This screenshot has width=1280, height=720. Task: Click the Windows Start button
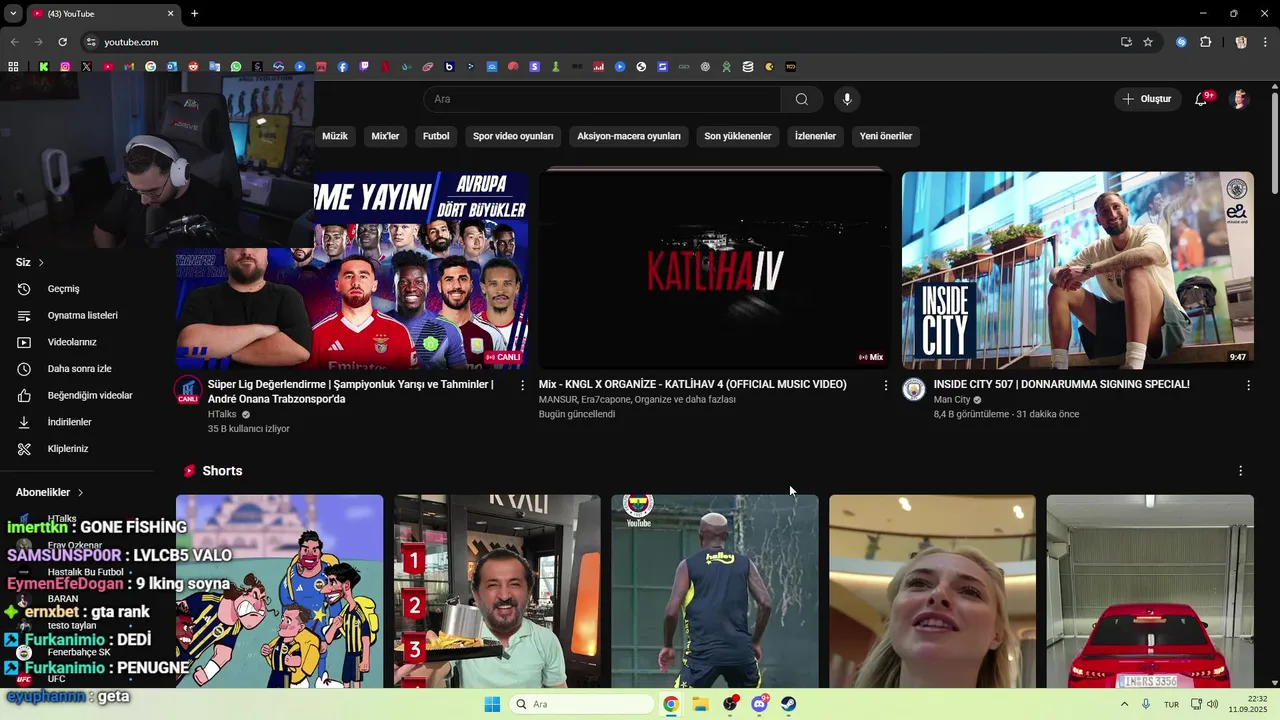click(x=492, y=704)
